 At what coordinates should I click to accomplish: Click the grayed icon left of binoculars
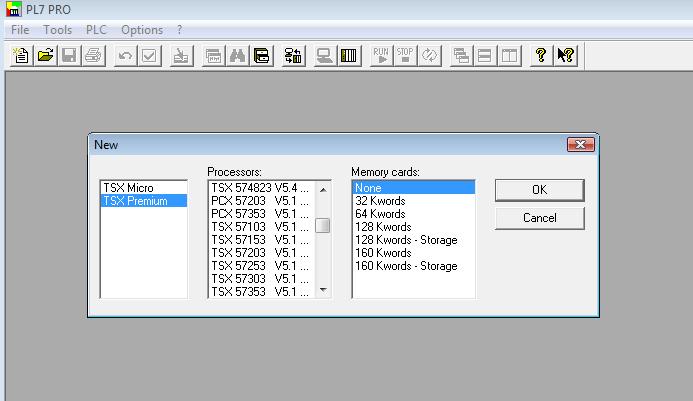[213, 56]
